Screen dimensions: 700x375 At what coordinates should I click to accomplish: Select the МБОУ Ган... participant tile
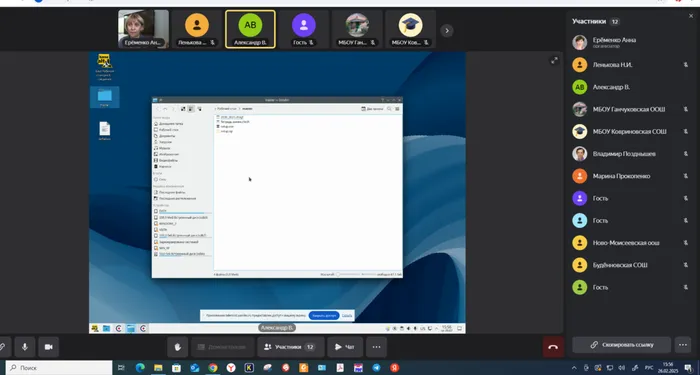(x=357, y=29)
